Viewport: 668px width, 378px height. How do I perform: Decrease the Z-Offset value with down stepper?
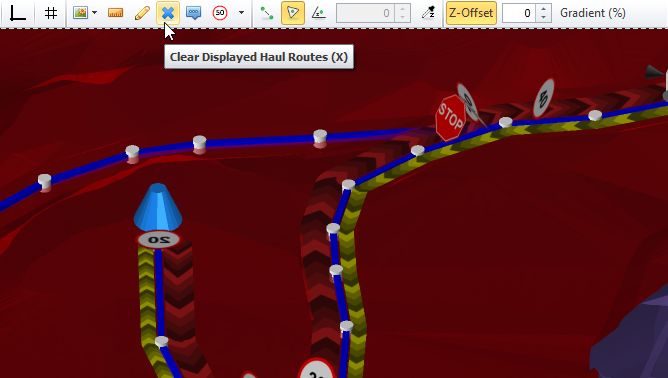tap(543, 17)
